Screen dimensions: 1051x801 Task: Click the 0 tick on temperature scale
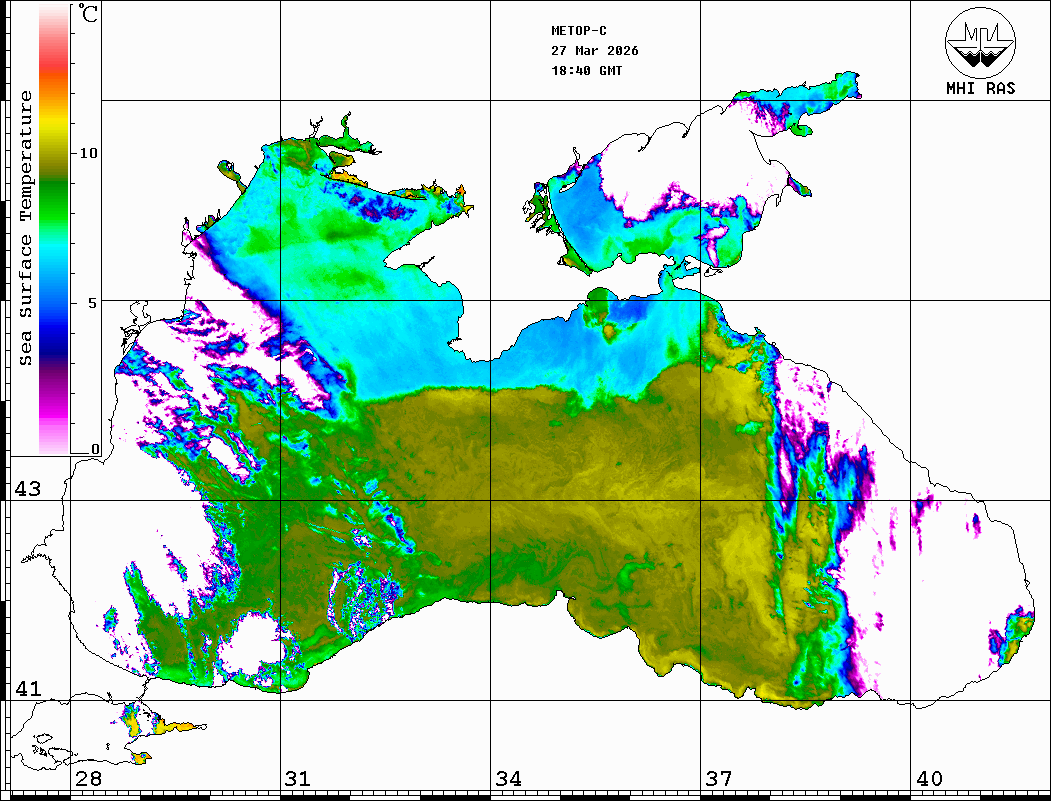(95, 449)
